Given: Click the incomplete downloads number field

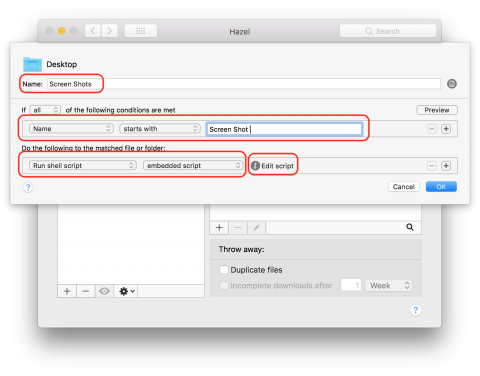Looking at the screenshot, I should [x=351, y=285].
